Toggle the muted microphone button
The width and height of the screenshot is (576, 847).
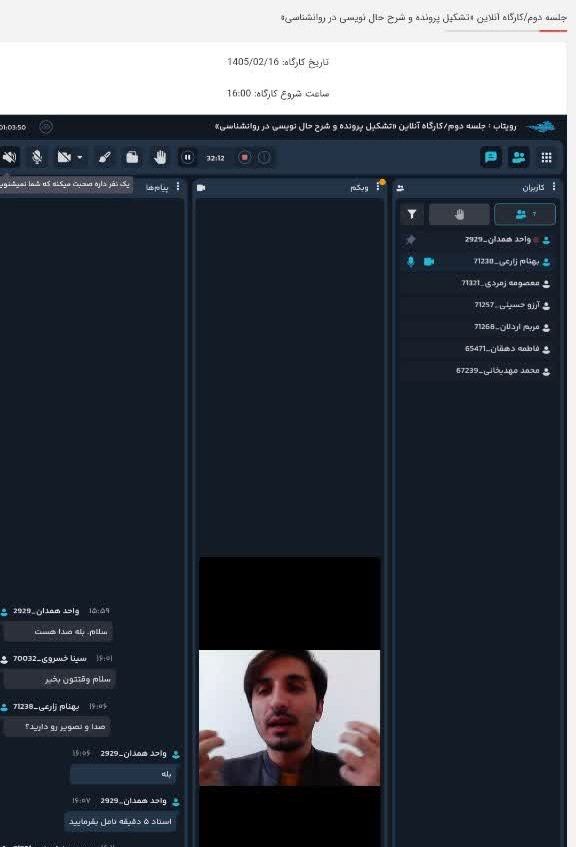(37, 157)
